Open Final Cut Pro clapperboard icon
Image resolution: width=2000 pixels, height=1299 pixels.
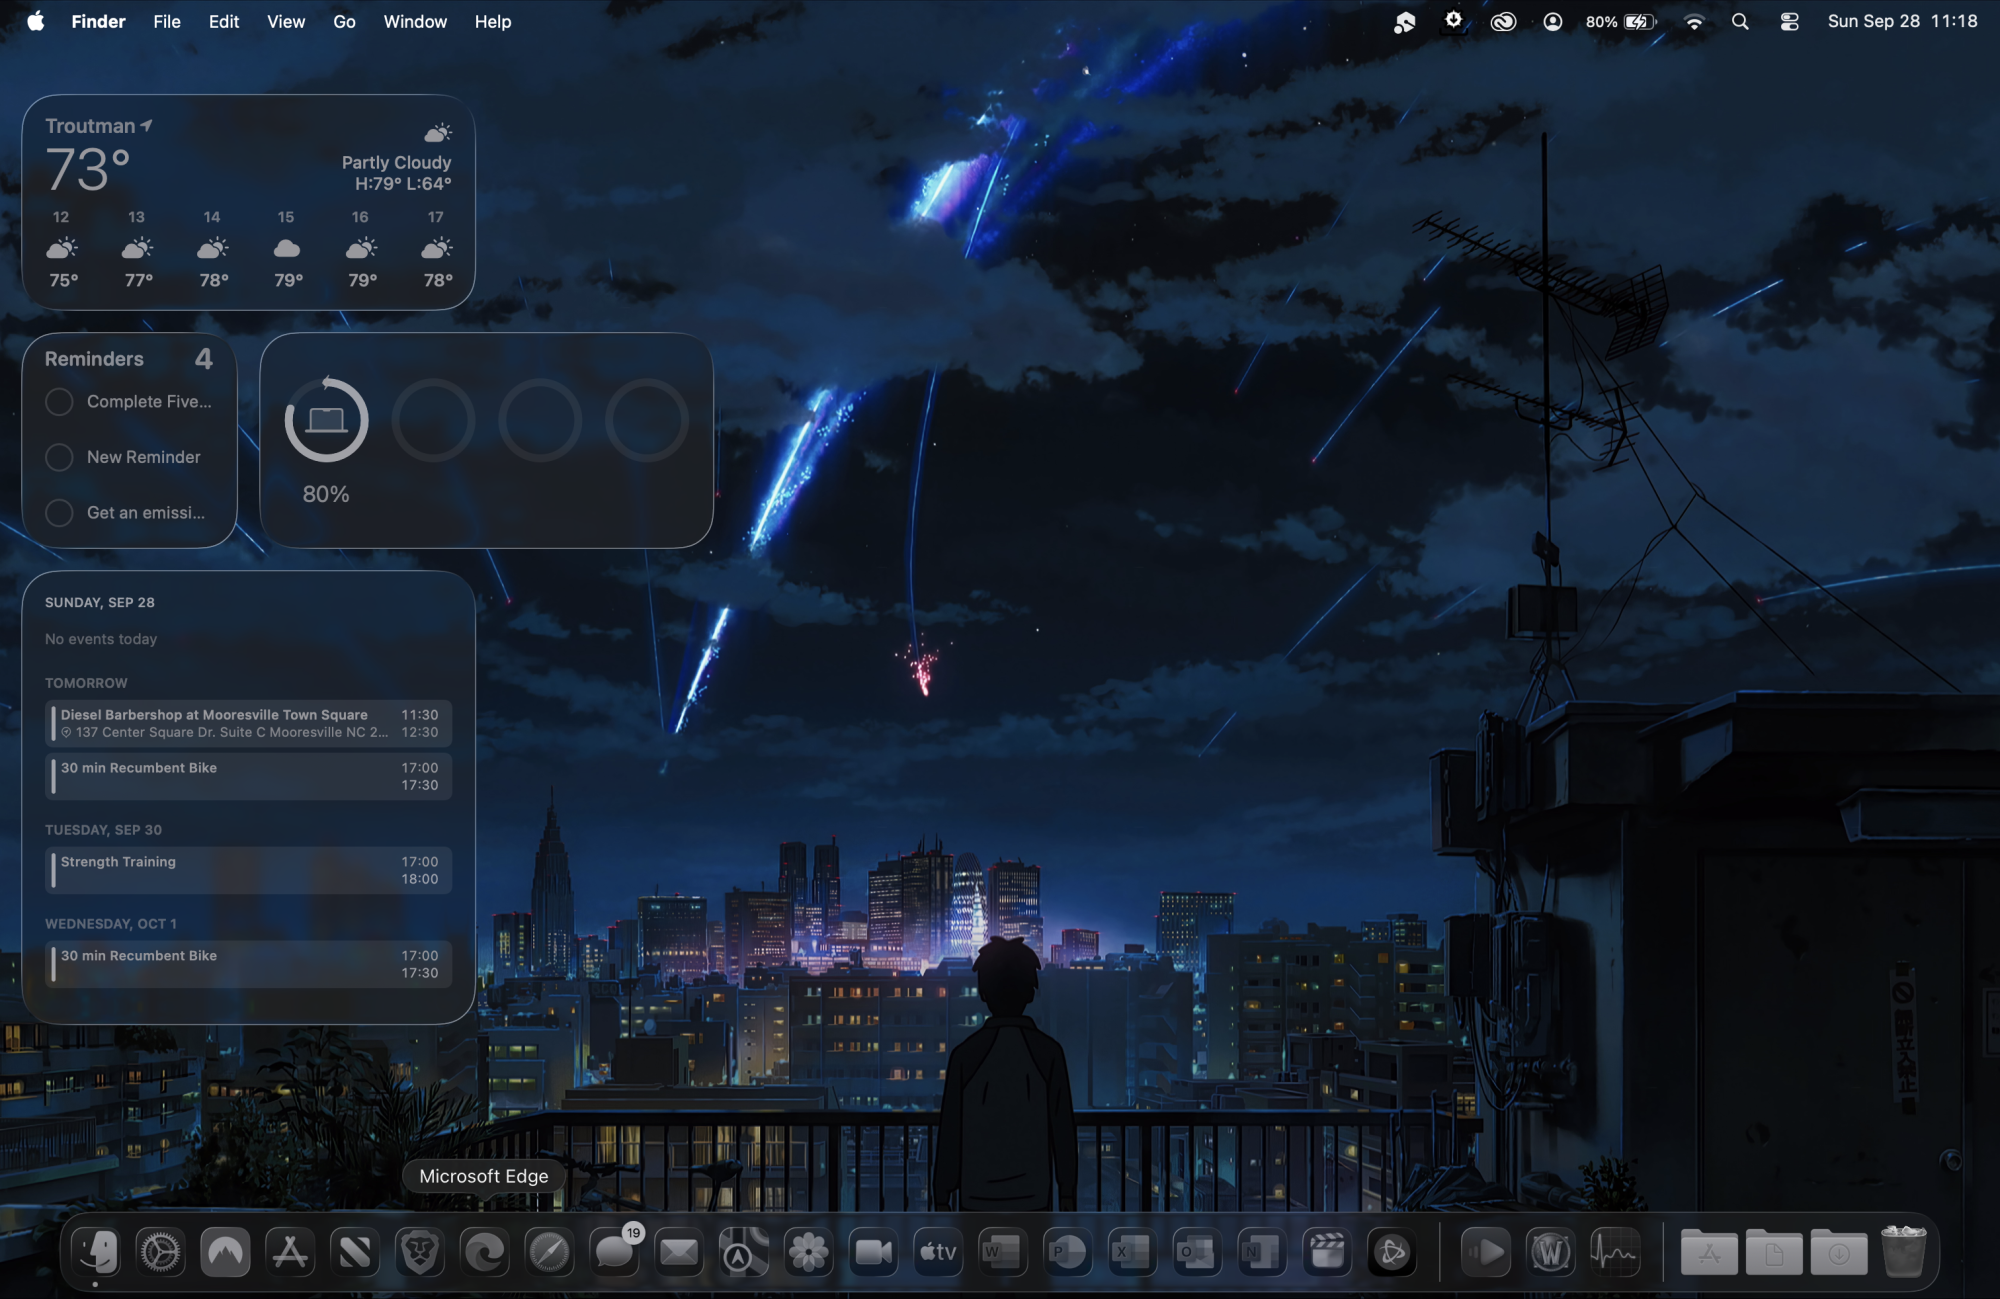pyautogui.click(x=1327, y=1252)
